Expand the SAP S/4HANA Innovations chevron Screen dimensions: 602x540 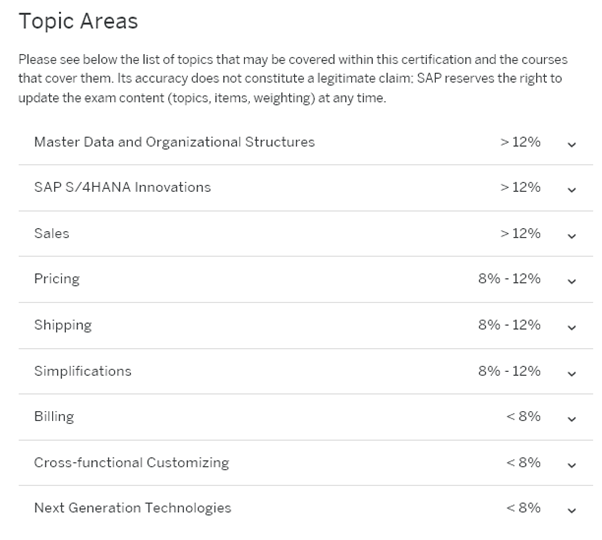pos(572,190)
